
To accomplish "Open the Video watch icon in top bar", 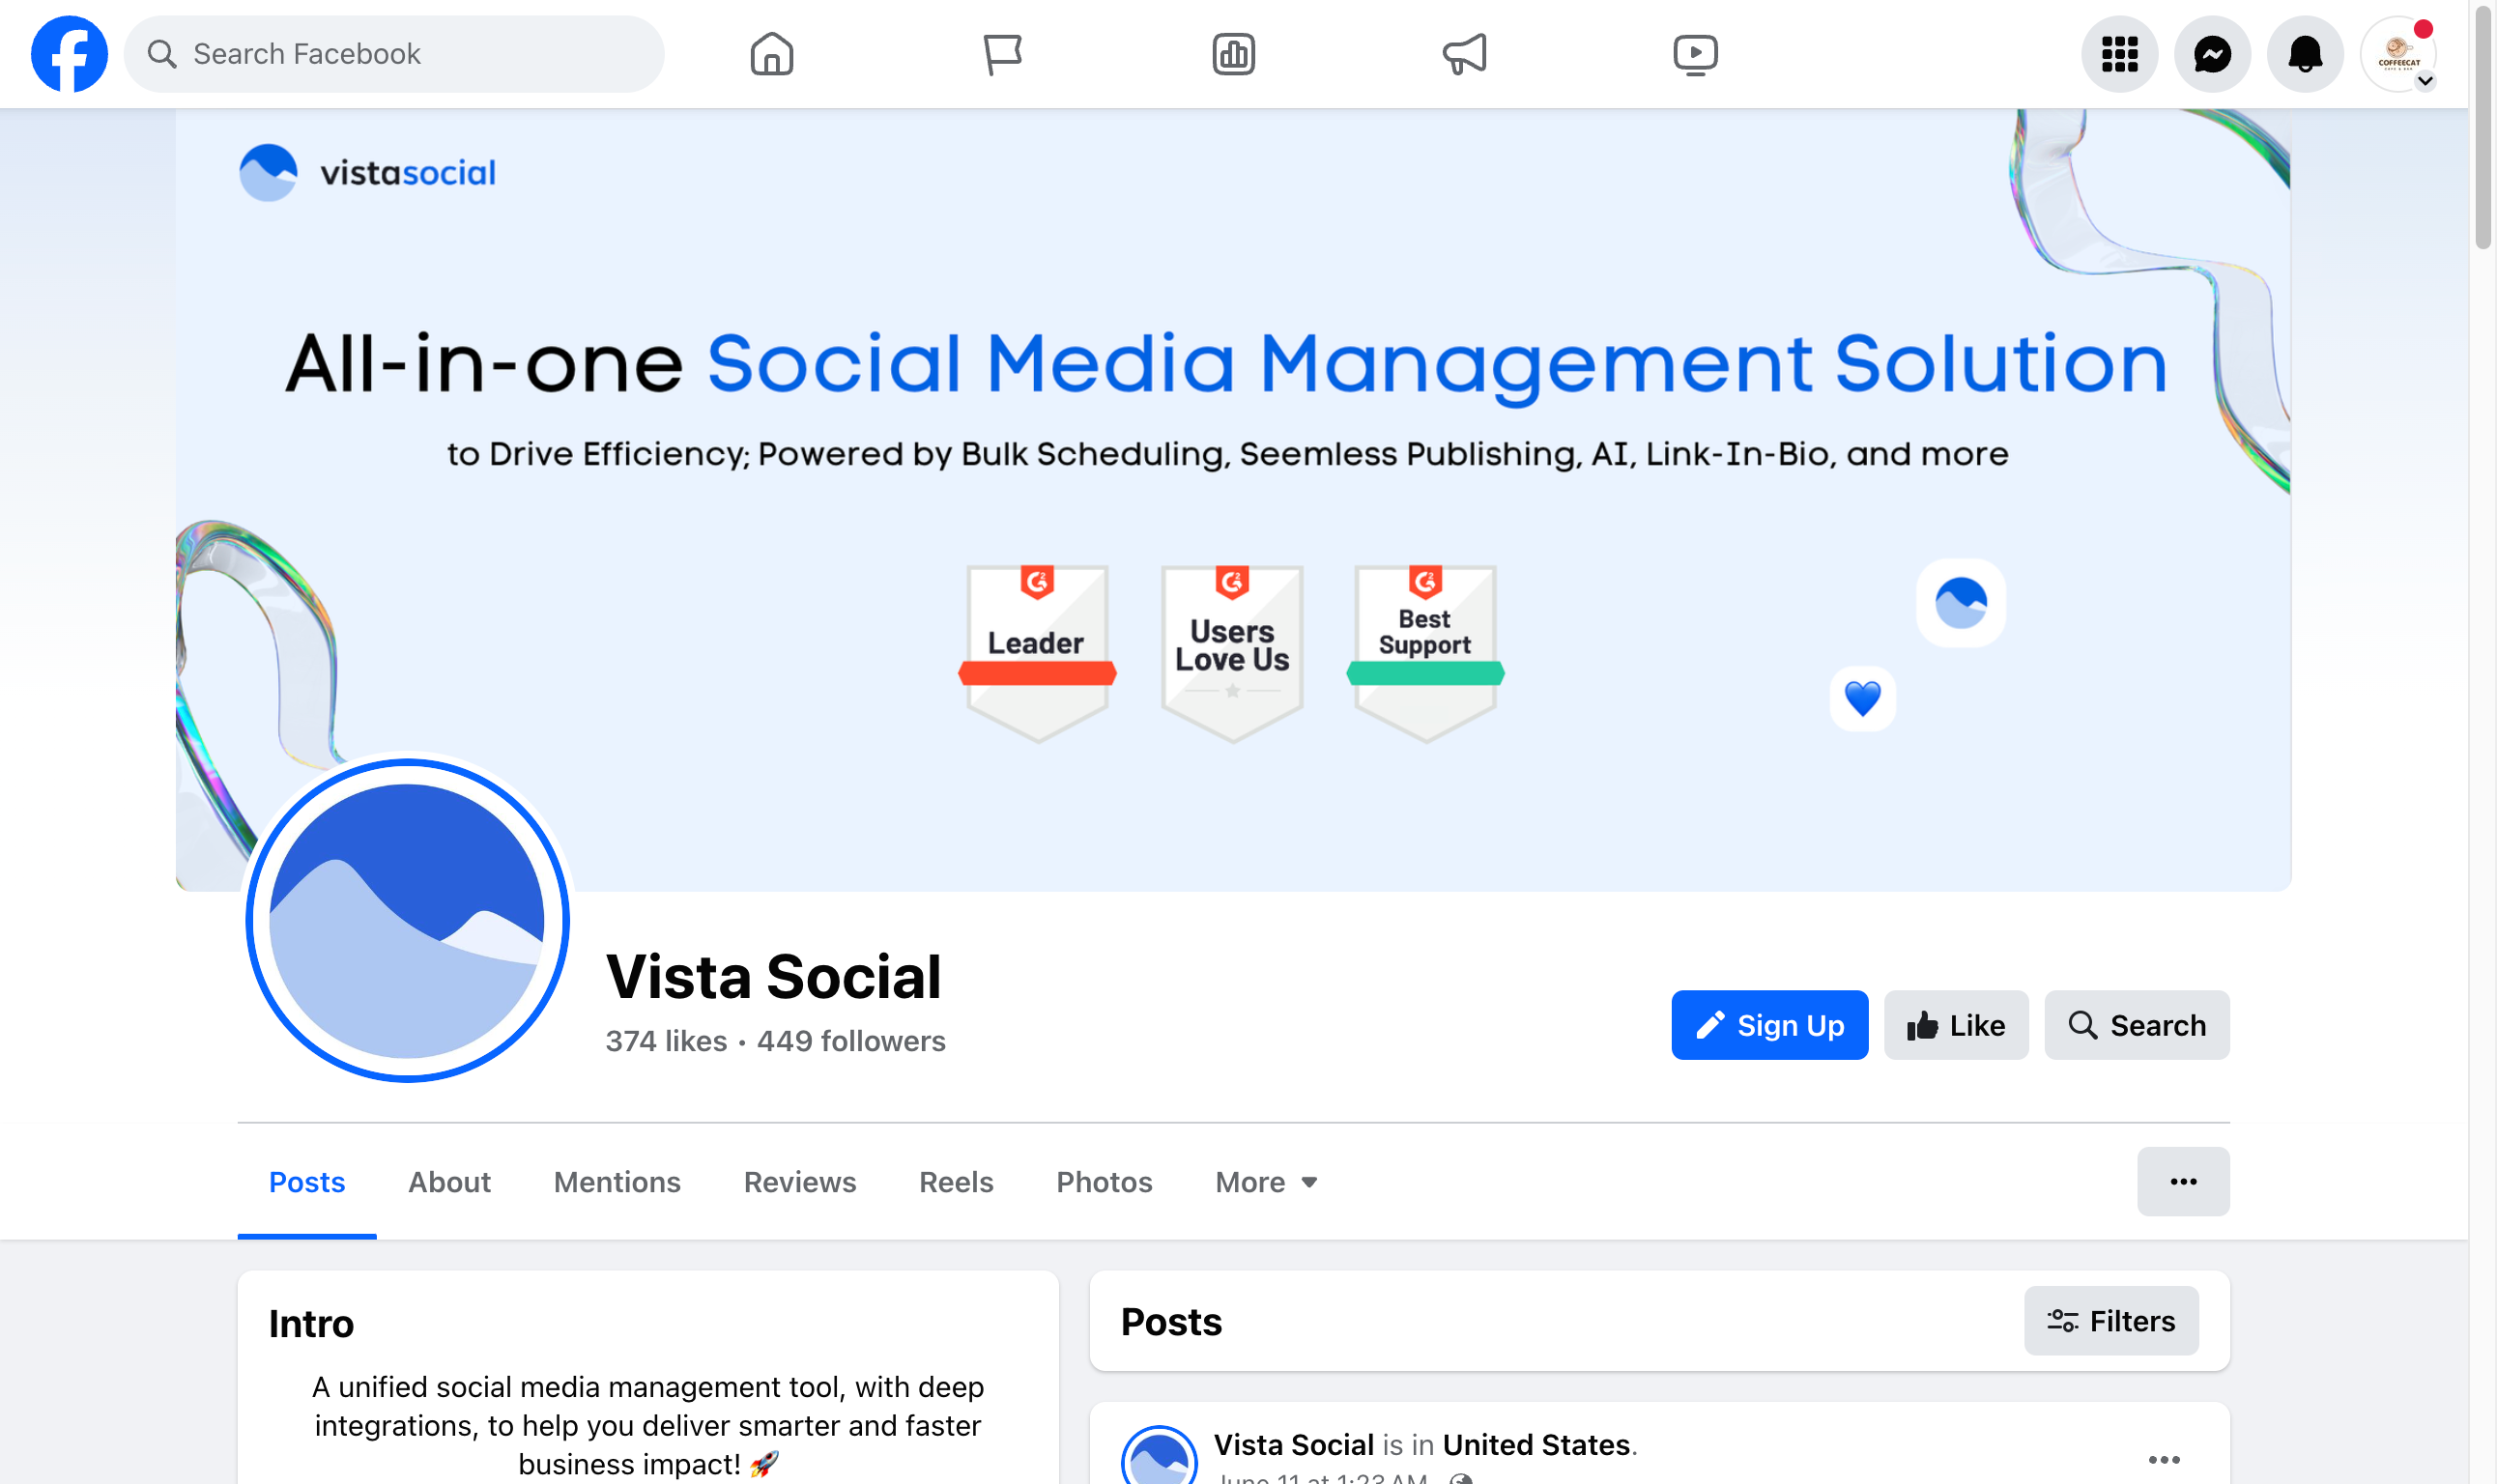I will (x=1695, y=53).
